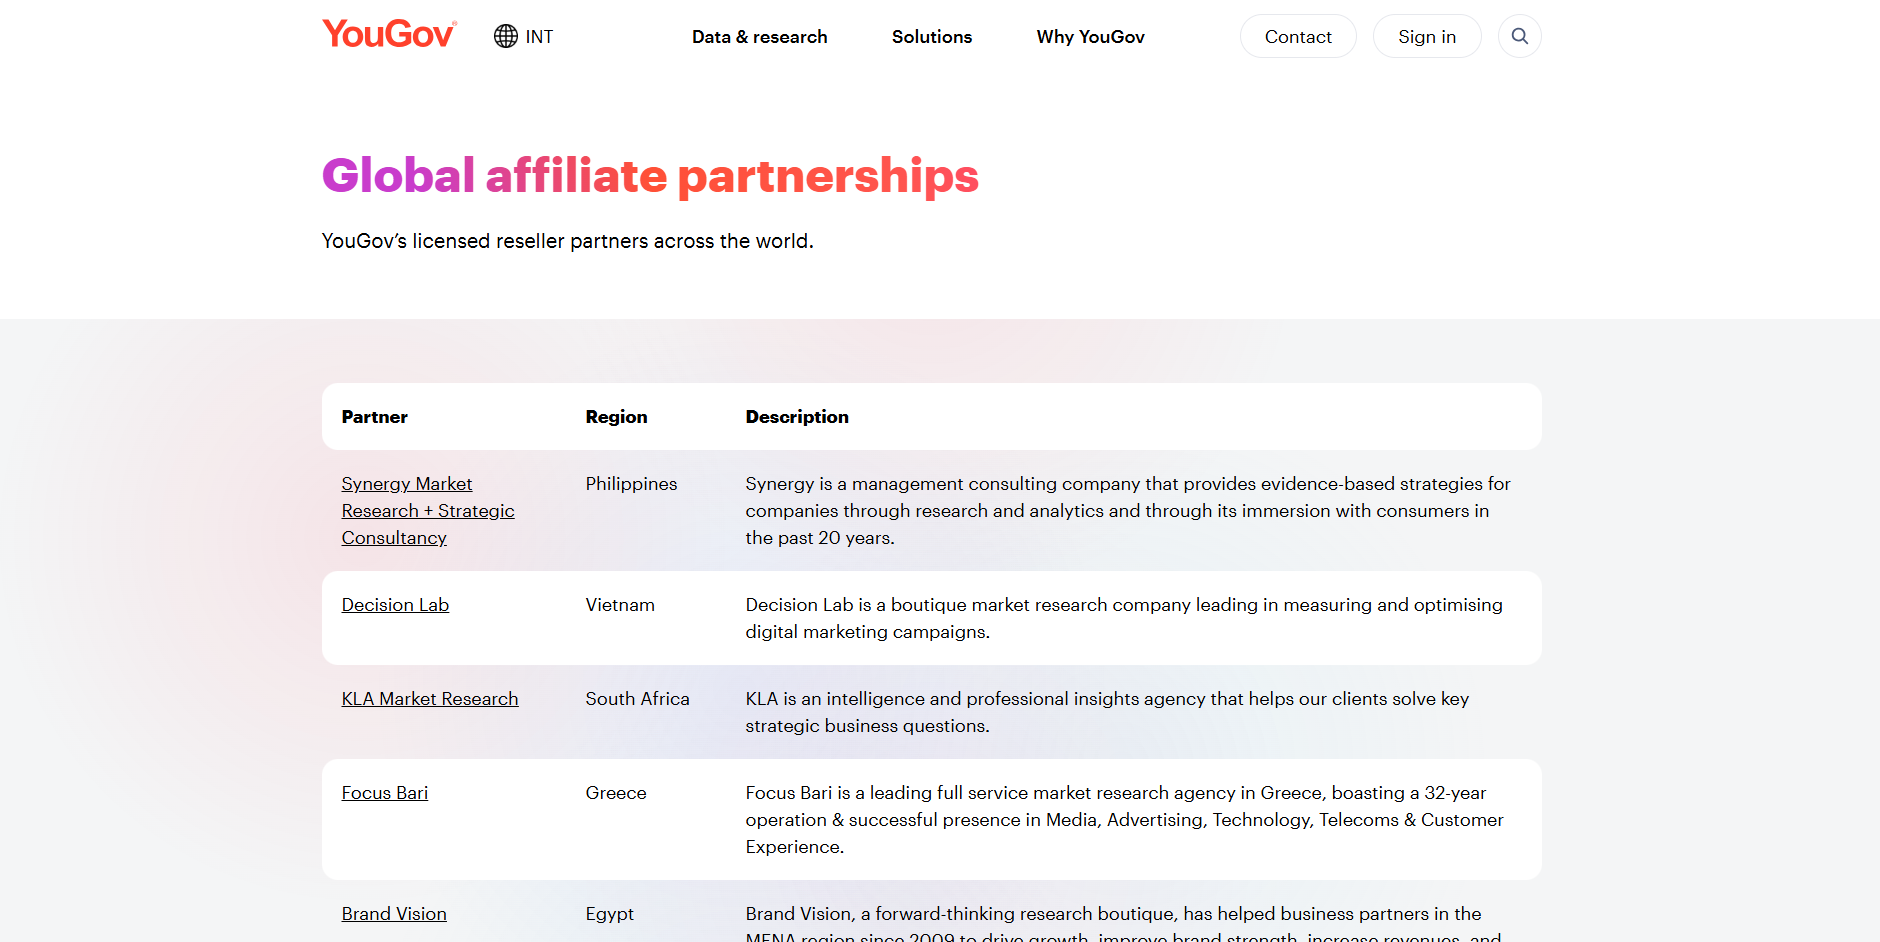This screenshot has width=1880, height=942.
Task: Click the Description column header
Action: point(797,417)
